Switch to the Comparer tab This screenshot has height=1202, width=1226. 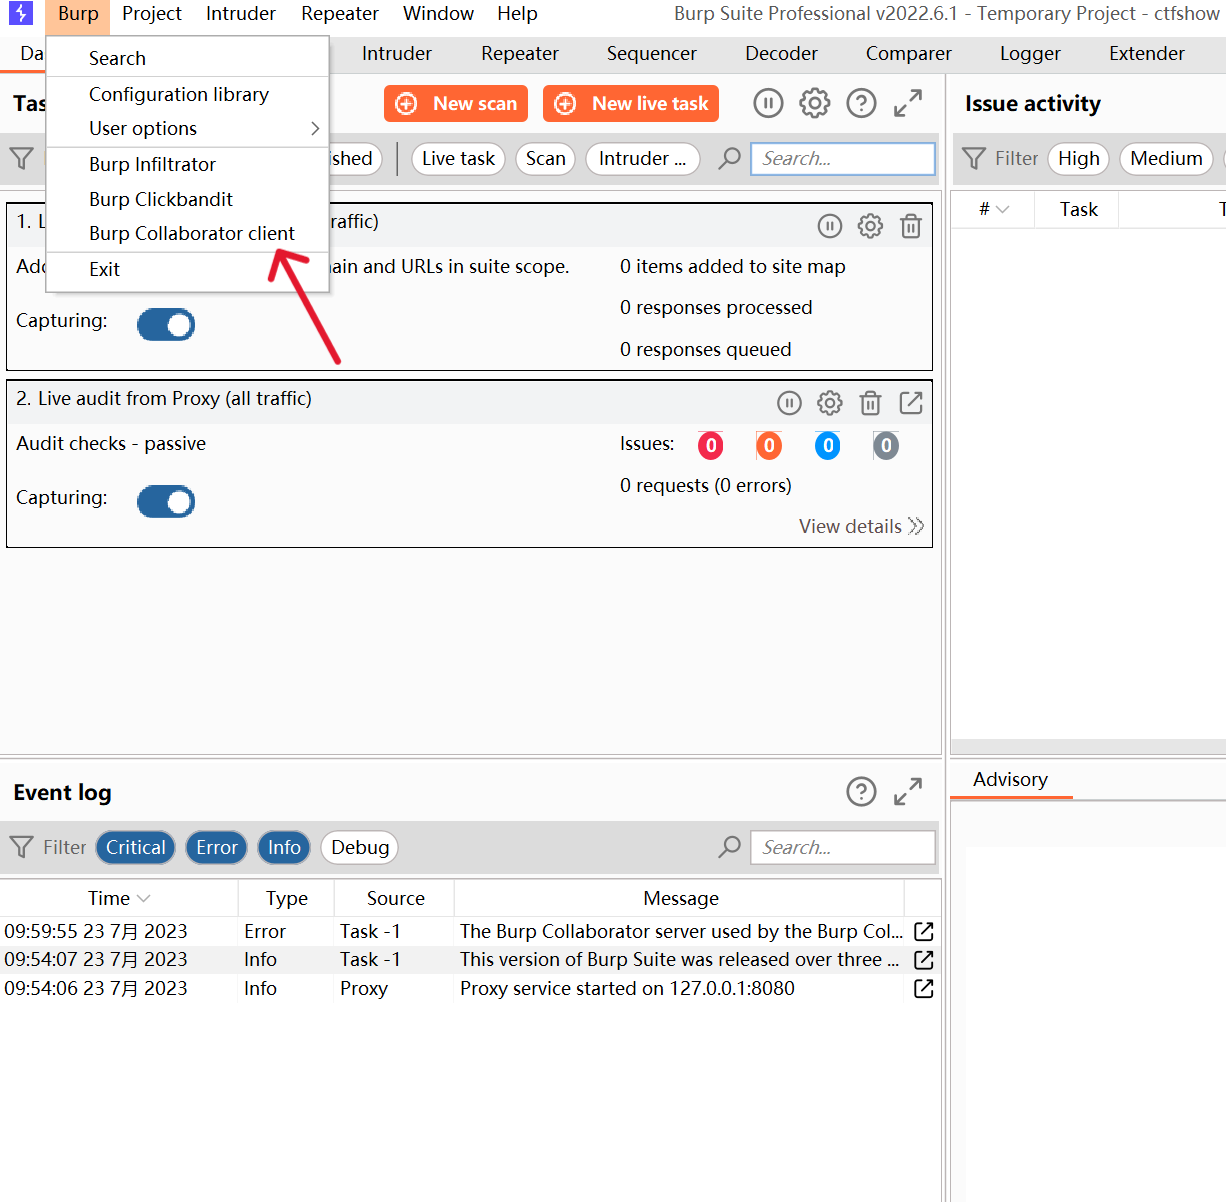click(909, 54)
